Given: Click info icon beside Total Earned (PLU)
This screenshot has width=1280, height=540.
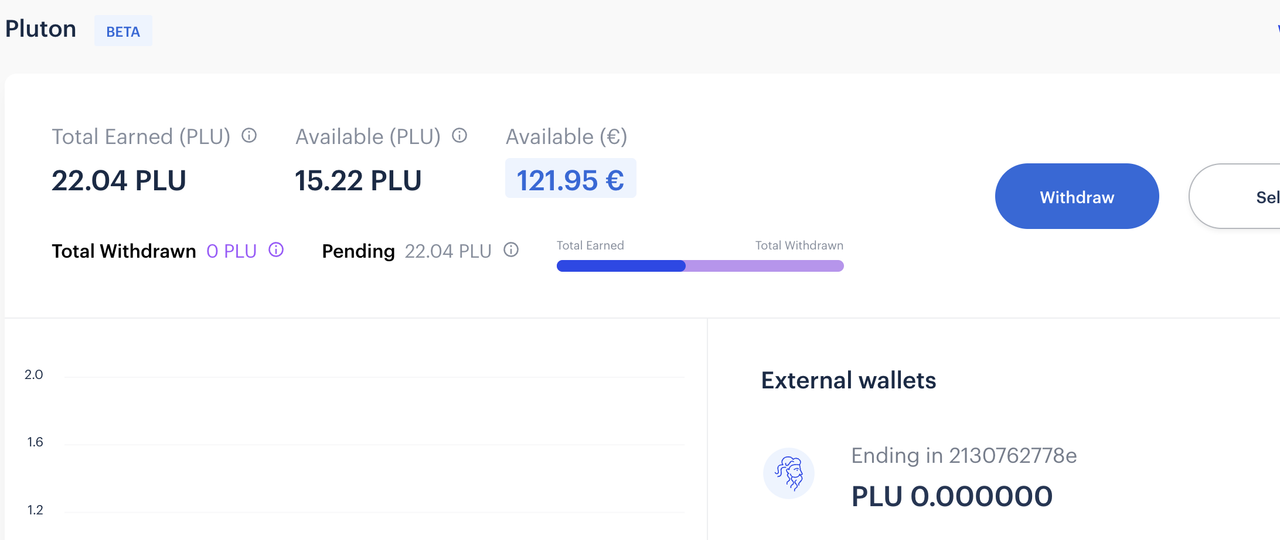Looking at the screenshot, I should tap(249, 135).
